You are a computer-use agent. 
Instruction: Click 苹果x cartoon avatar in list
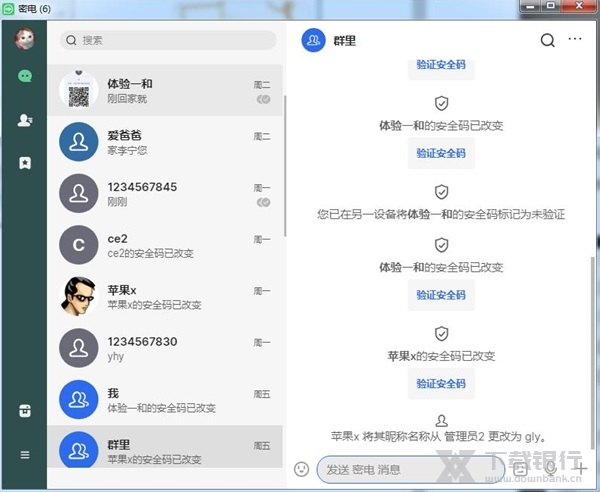click(x=79, y=297)
